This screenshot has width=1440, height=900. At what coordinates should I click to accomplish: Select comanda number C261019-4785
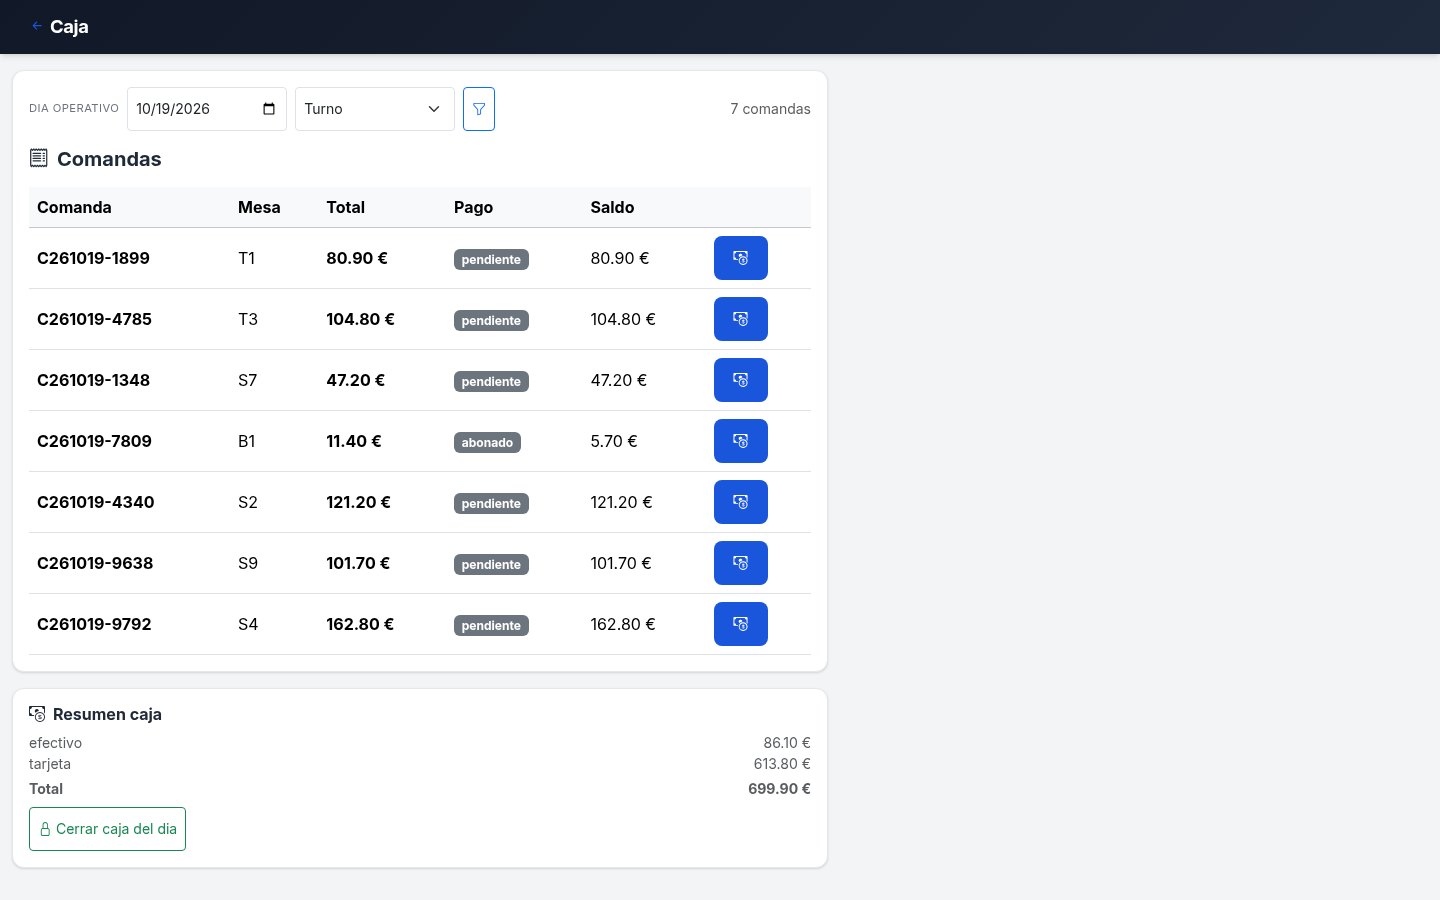pyautogui.click(x=94, y=319)
